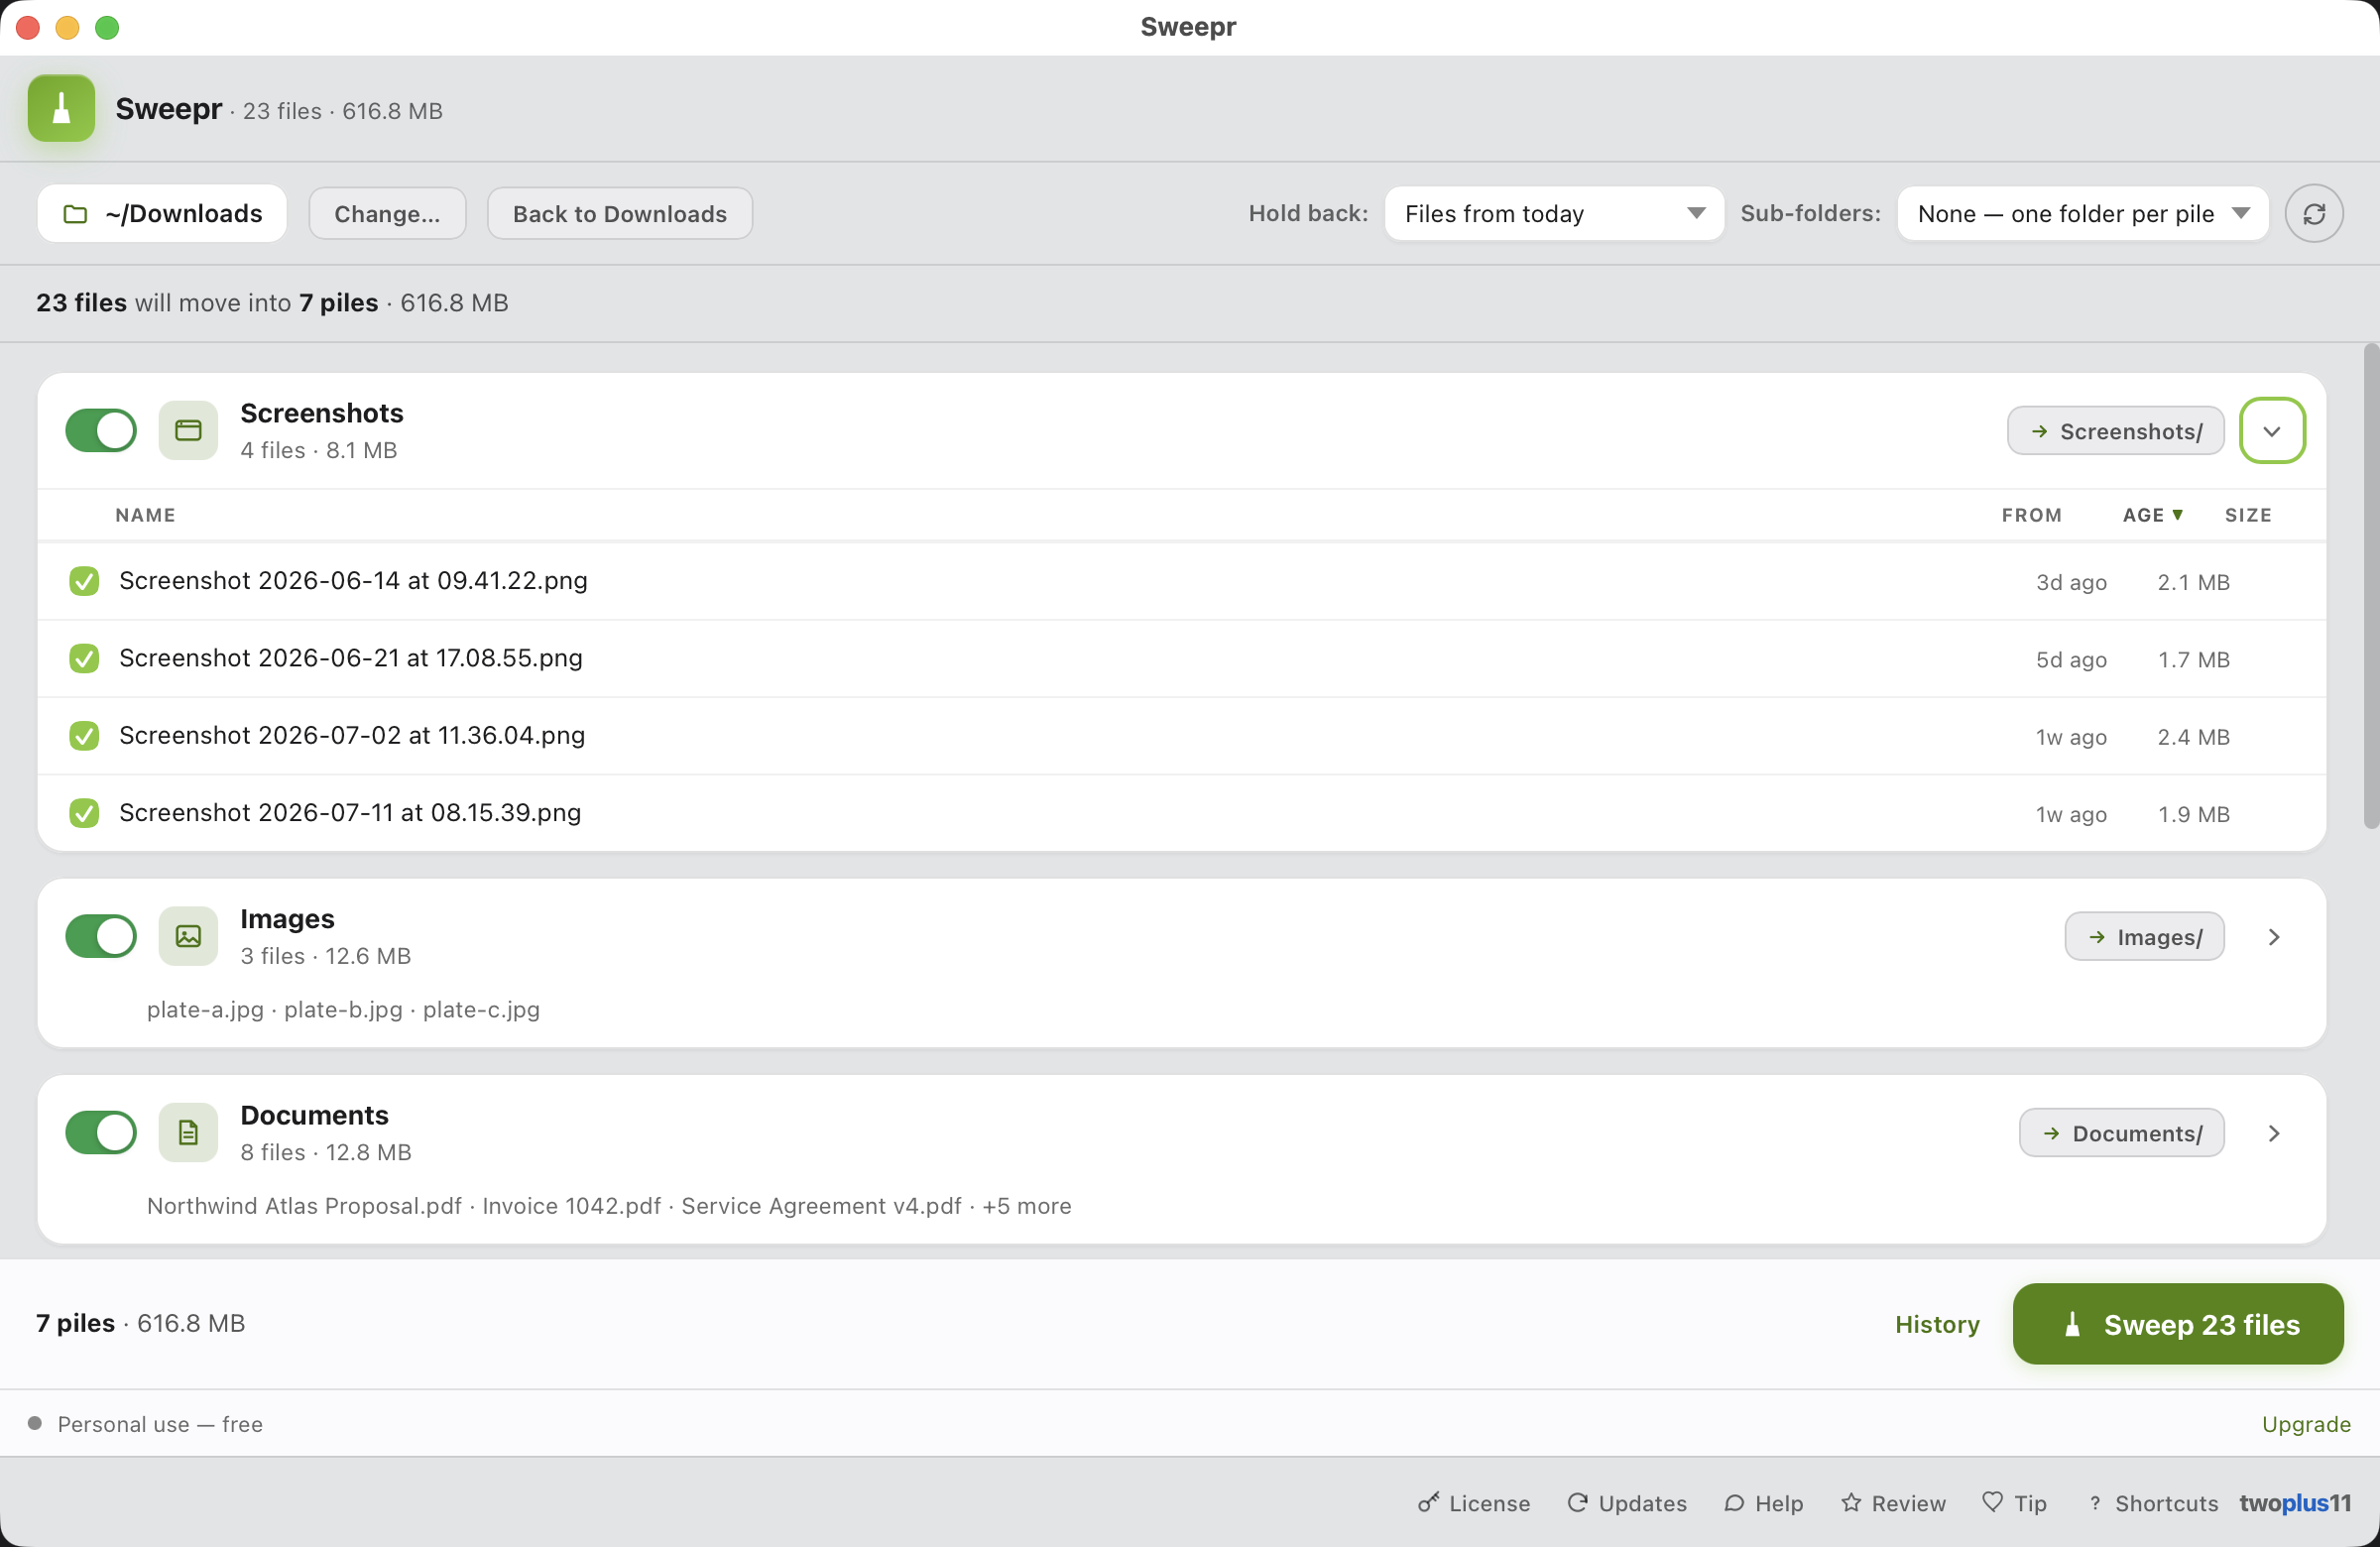The image size is (2380, 1547).
Task: Click the Upgrade link
Action: pos(2306,1423)
